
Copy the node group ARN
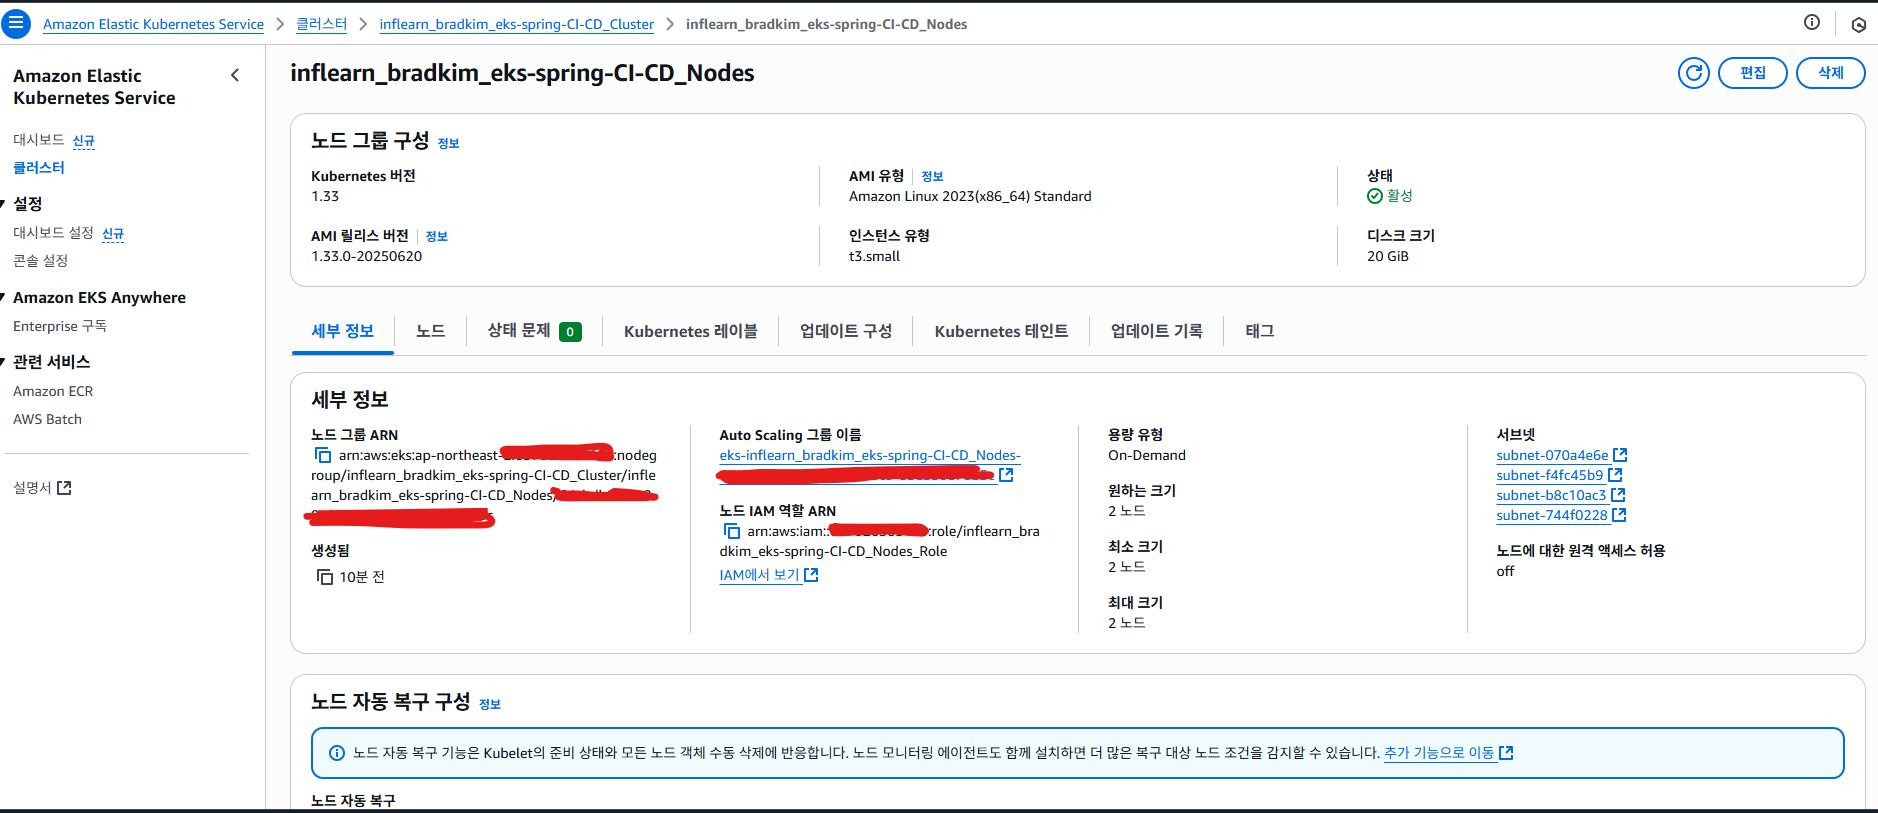323,455
